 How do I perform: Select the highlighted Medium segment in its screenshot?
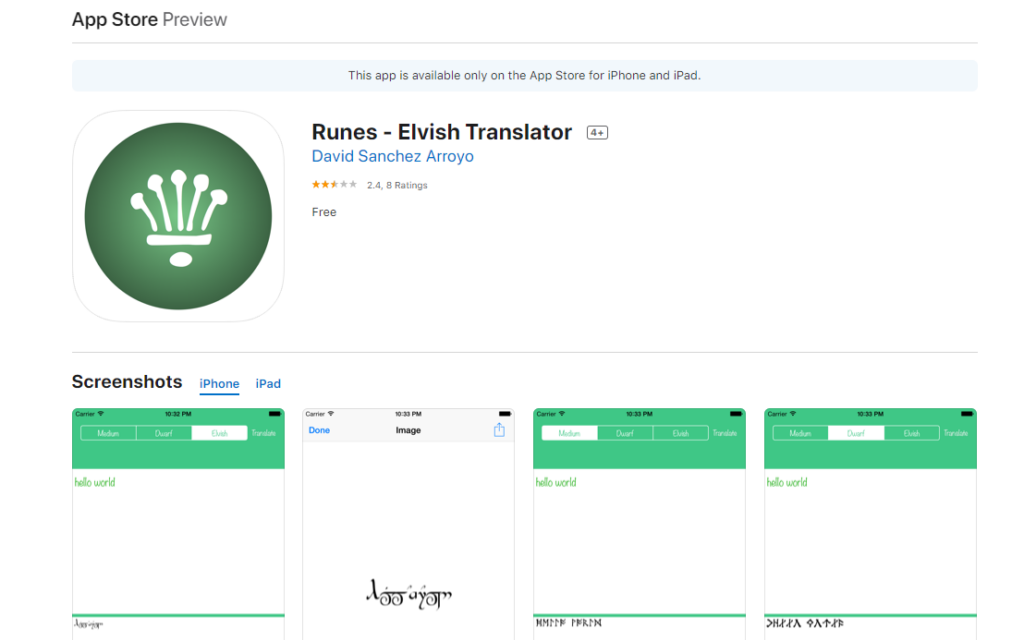pos(569,433)
